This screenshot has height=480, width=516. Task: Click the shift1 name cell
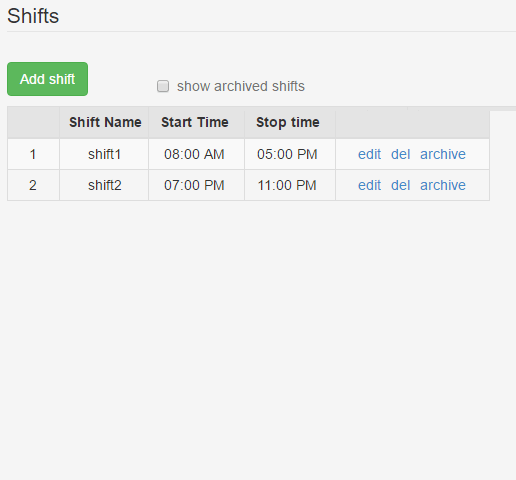point(104,154)
